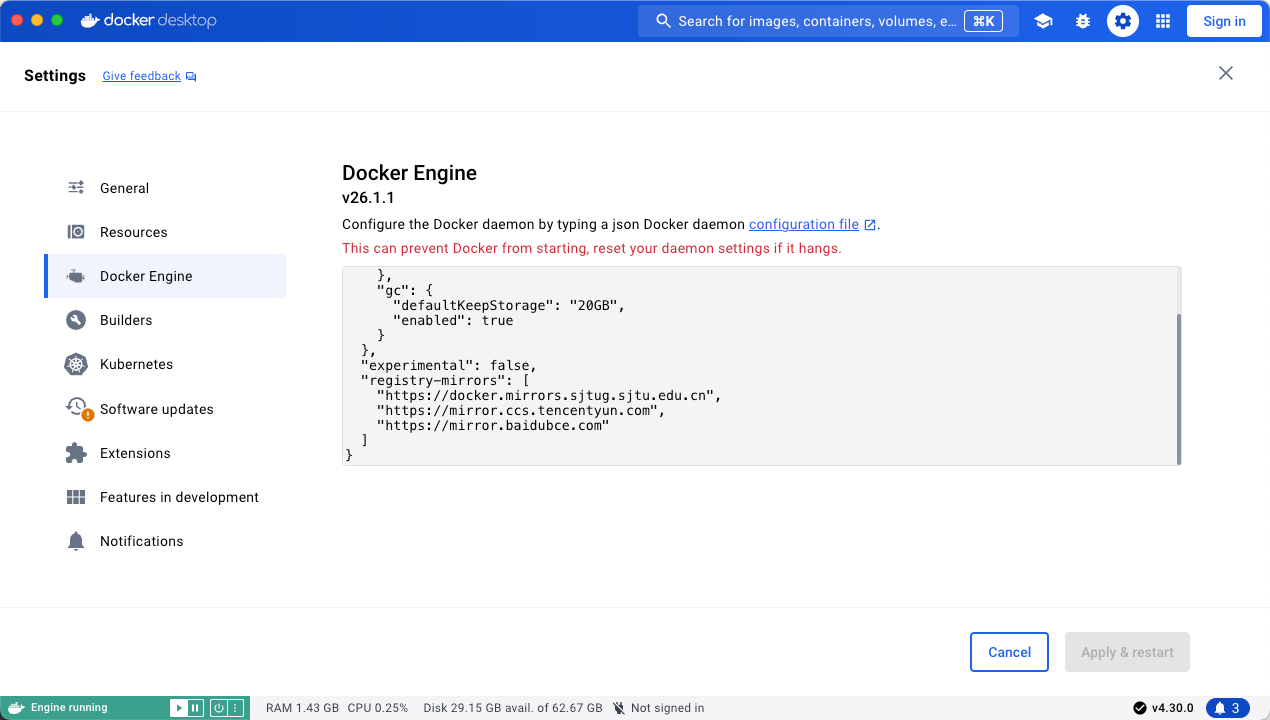Screen dimensions: 1270x720
Task: Click the engine power quit icon
Action: click(x=217, y=708)
